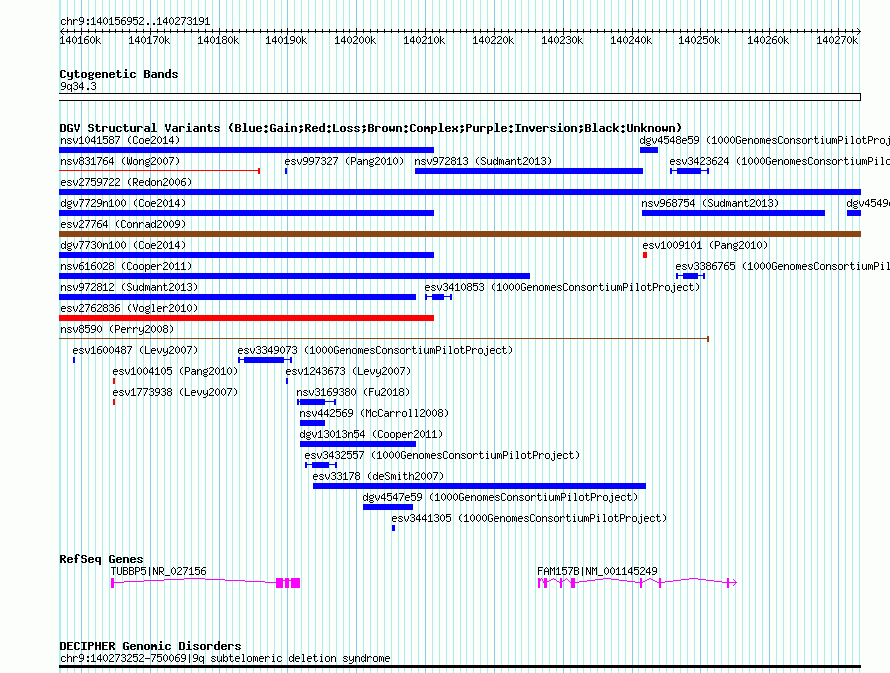Open the esv997327 (Pang2010) variant
The image size is (890, 673).
pos(344,161)
